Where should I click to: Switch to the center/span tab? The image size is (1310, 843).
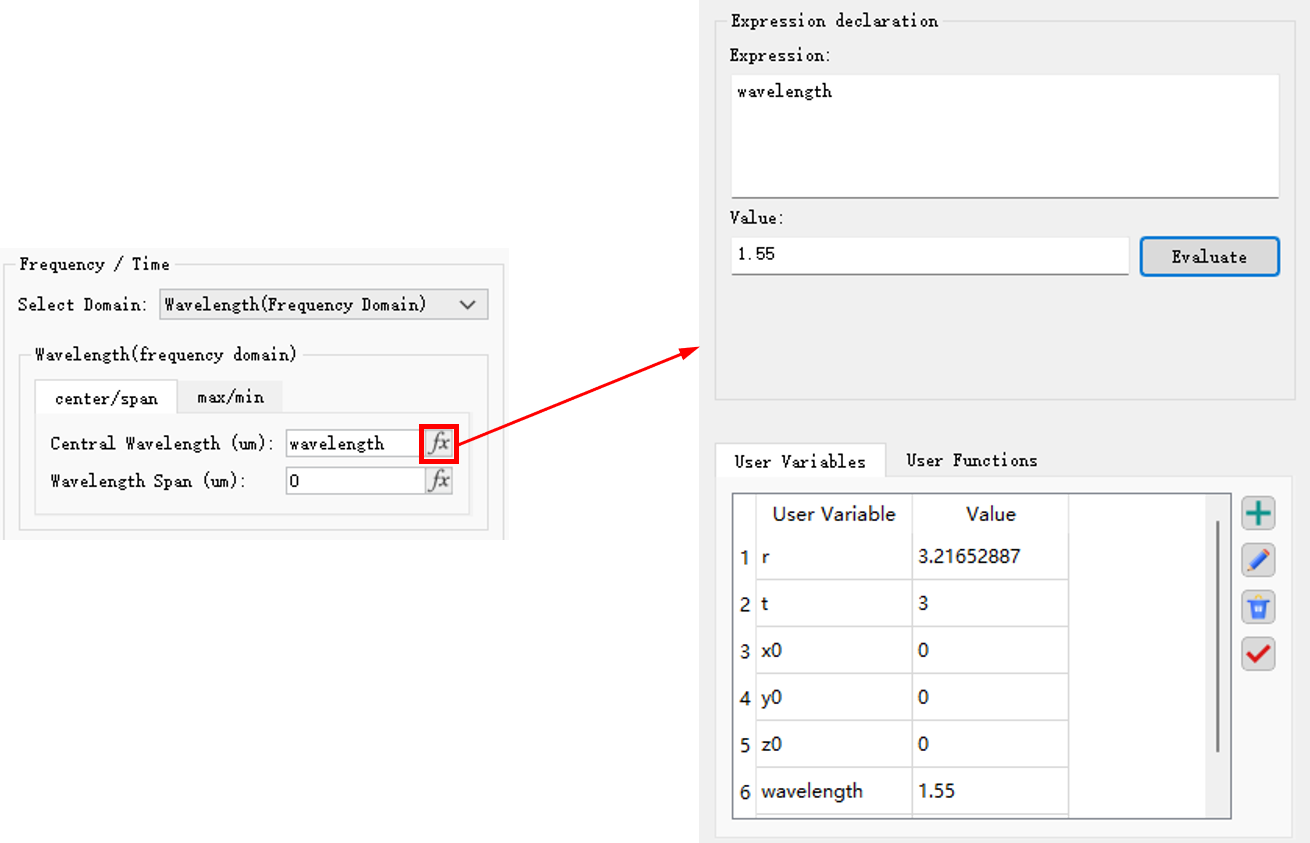(x=106, y=398)
